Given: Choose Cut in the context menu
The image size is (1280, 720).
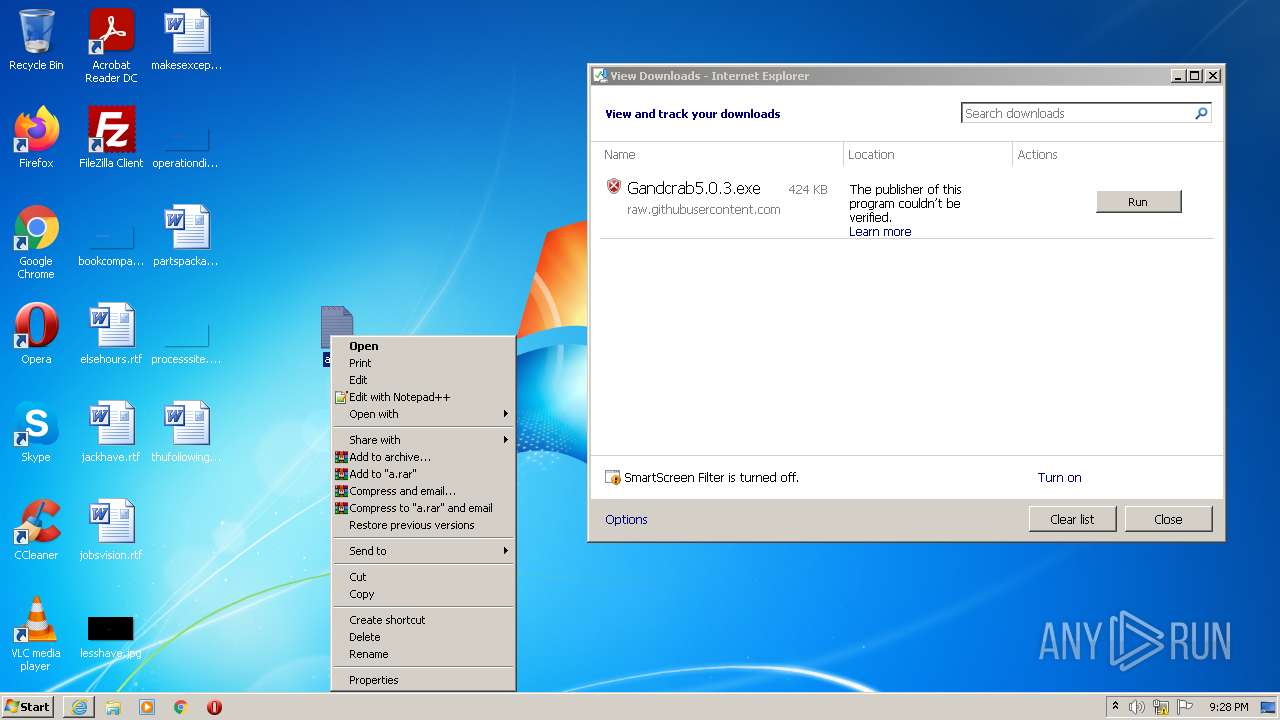Looking at the screenshot, I should pos(423,577).
